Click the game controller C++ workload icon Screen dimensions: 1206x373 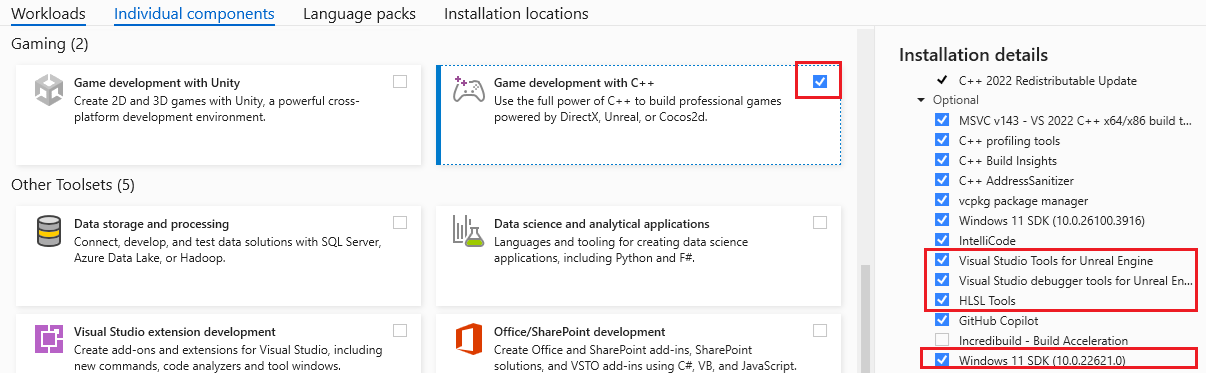click(469, 90)
